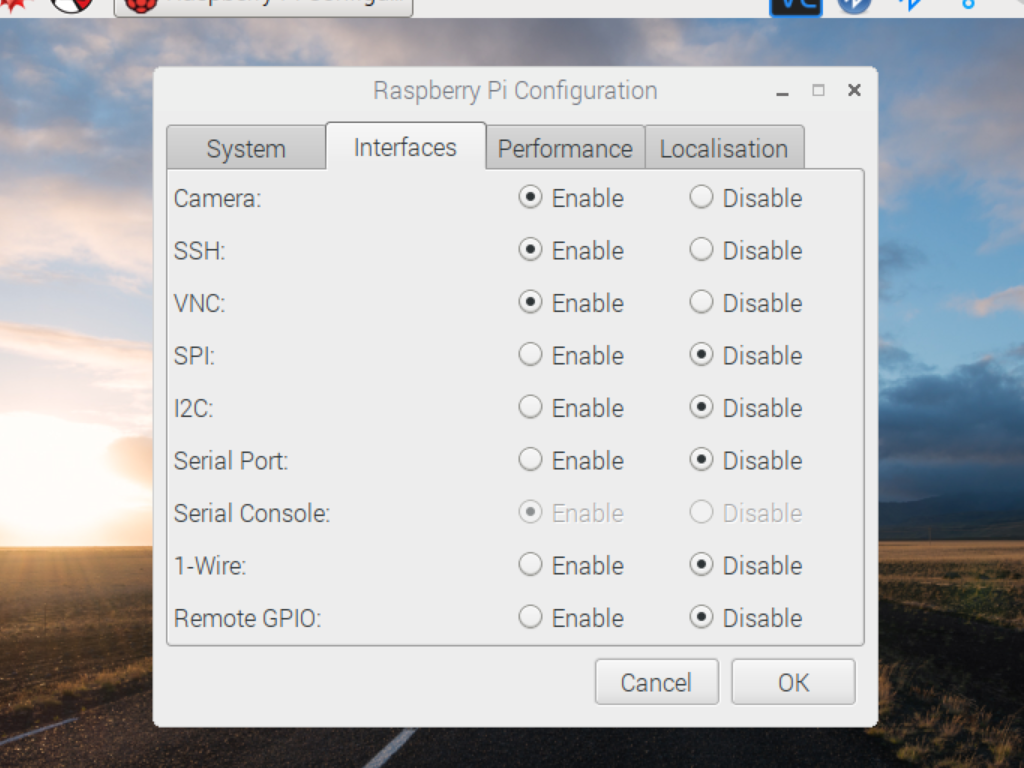Click the "SPI:" label
This screenshot has height=768, width=1024.
click(195, 356)
